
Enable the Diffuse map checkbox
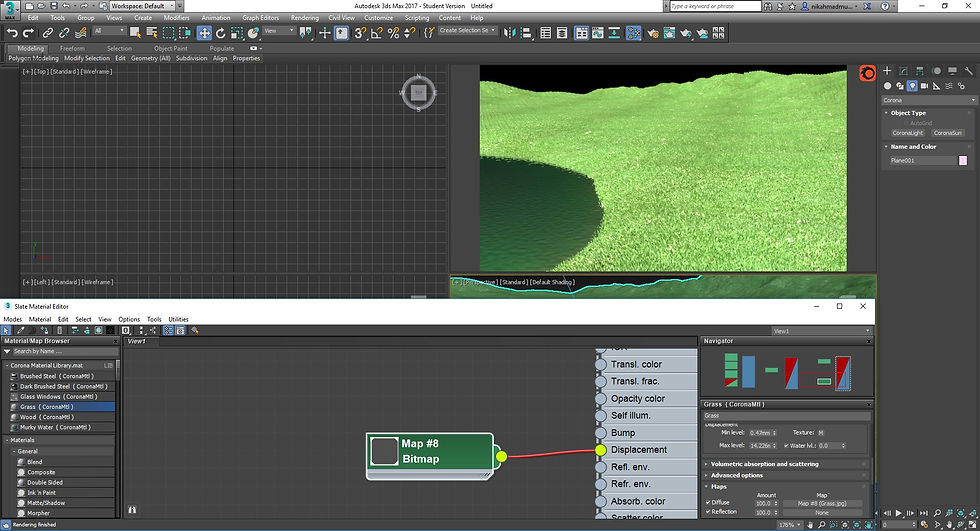708,502
